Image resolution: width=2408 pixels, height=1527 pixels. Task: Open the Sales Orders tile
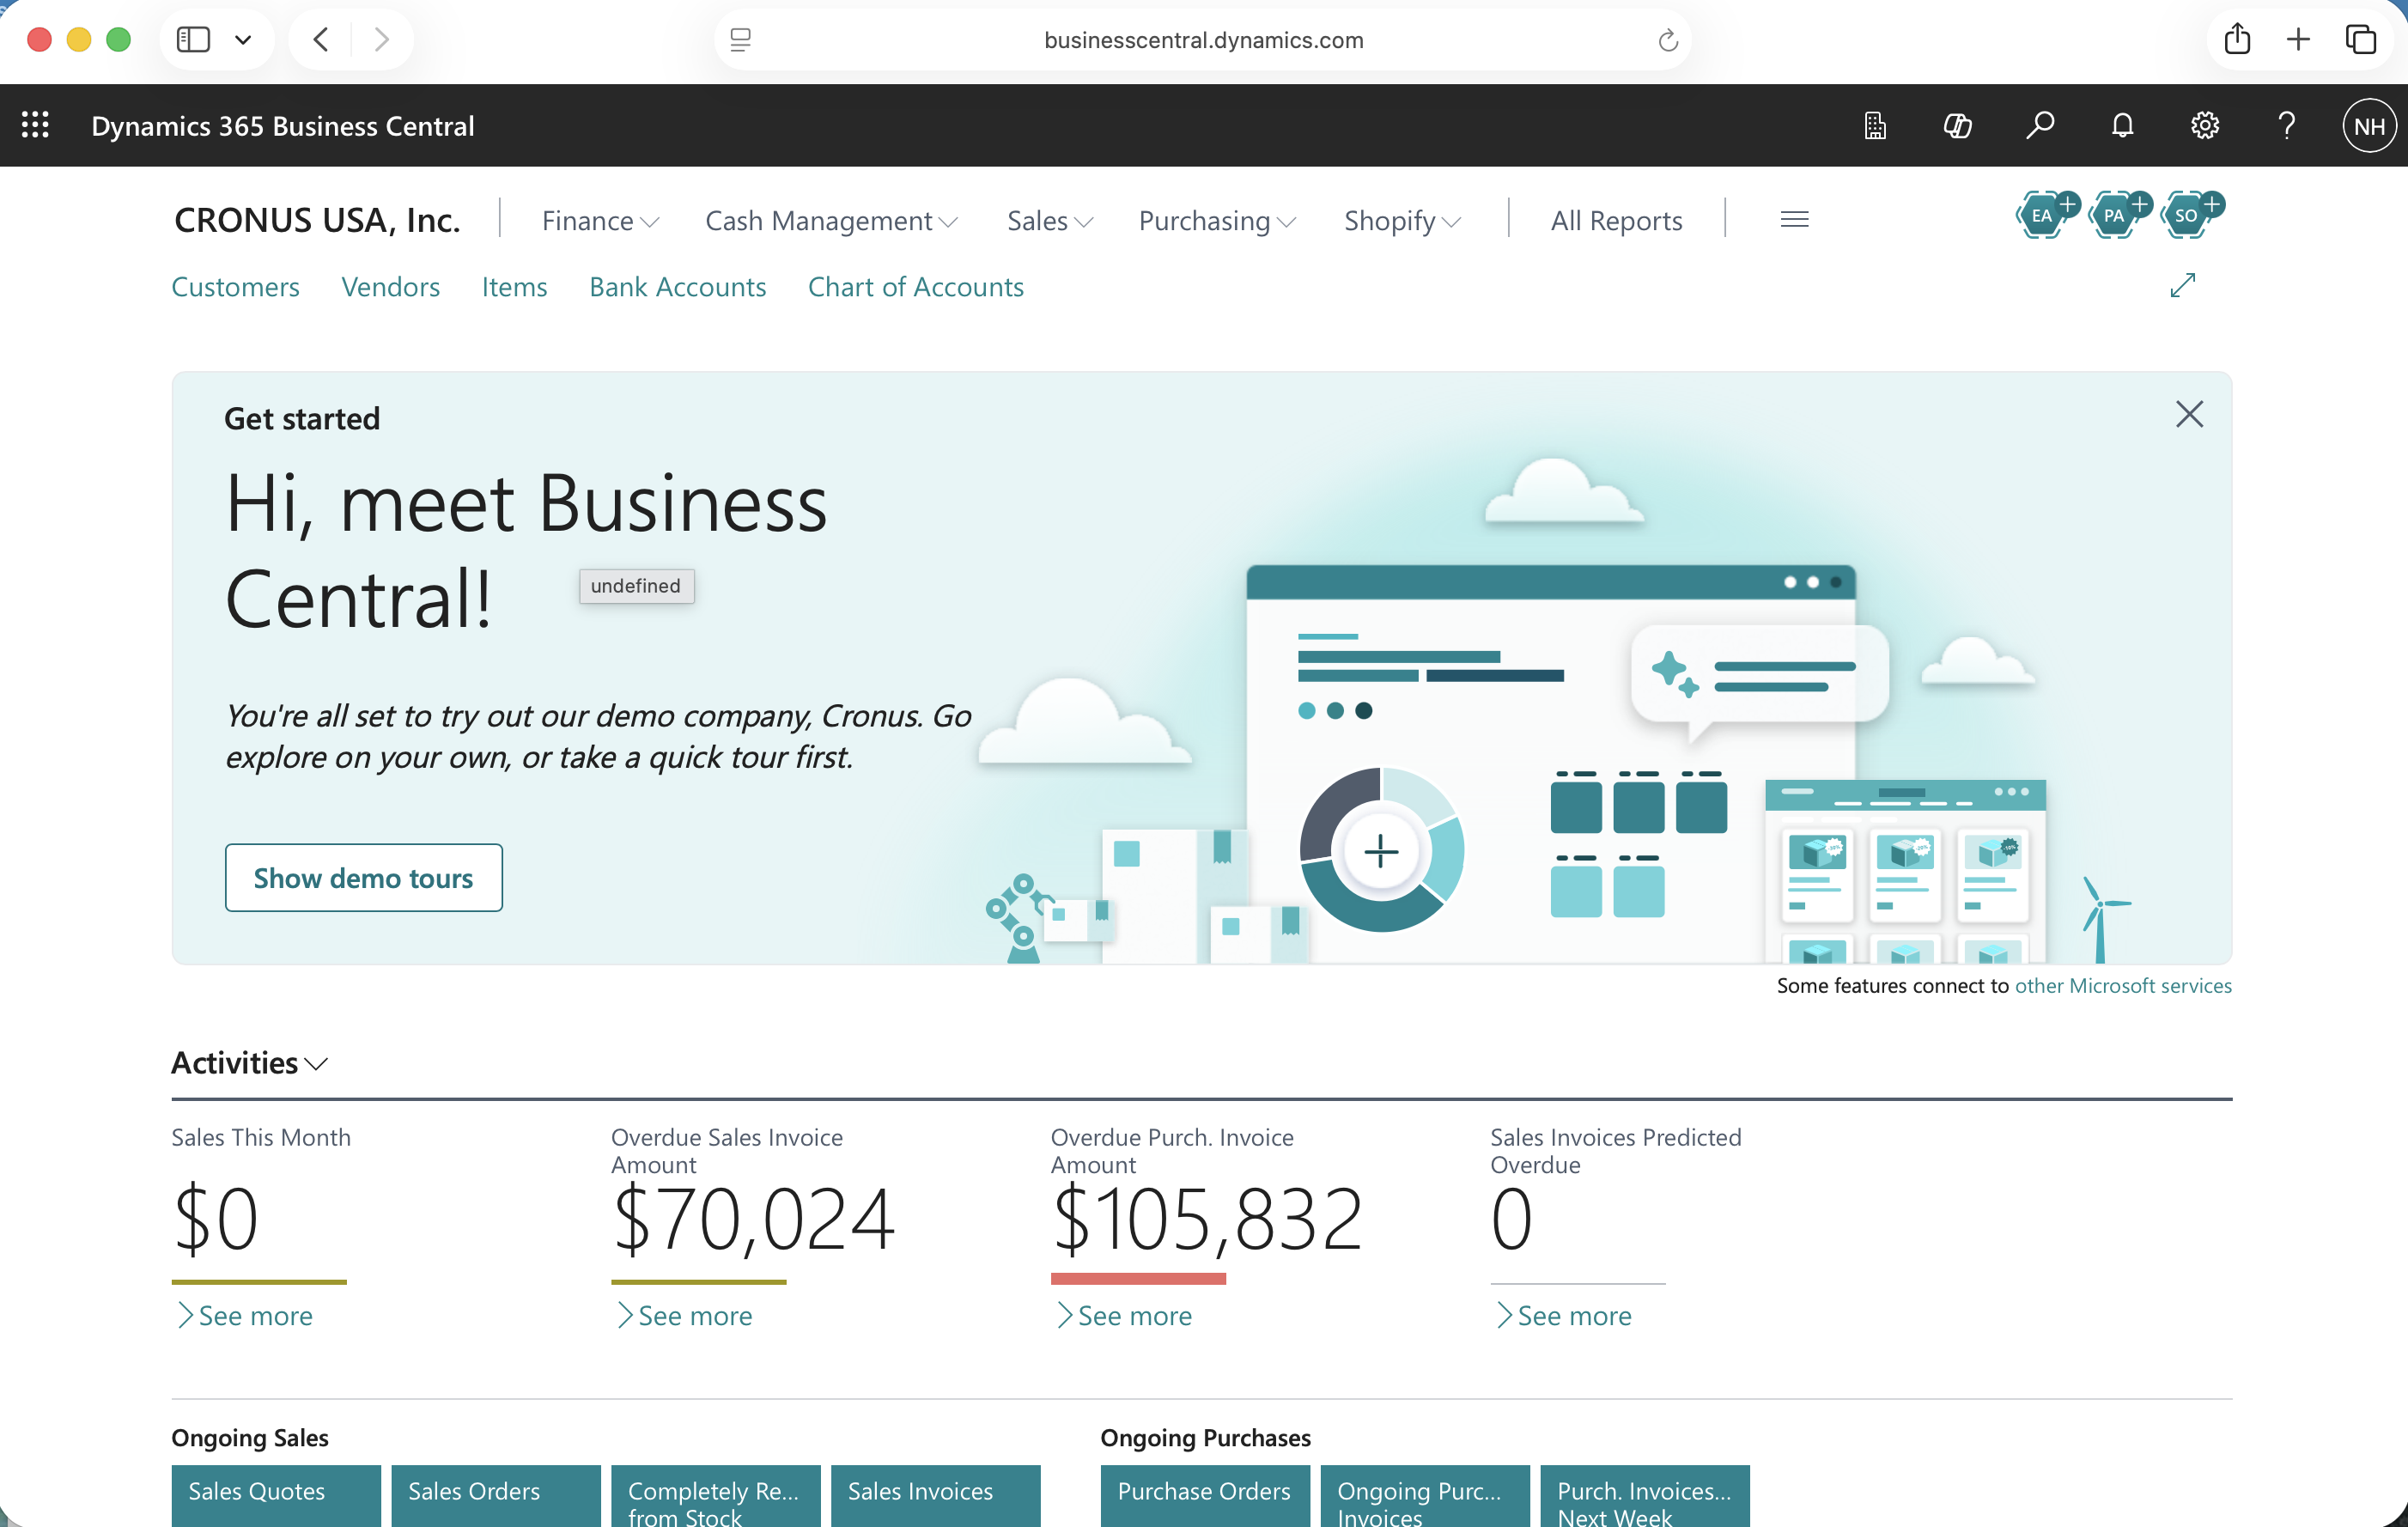point(496,1496)
